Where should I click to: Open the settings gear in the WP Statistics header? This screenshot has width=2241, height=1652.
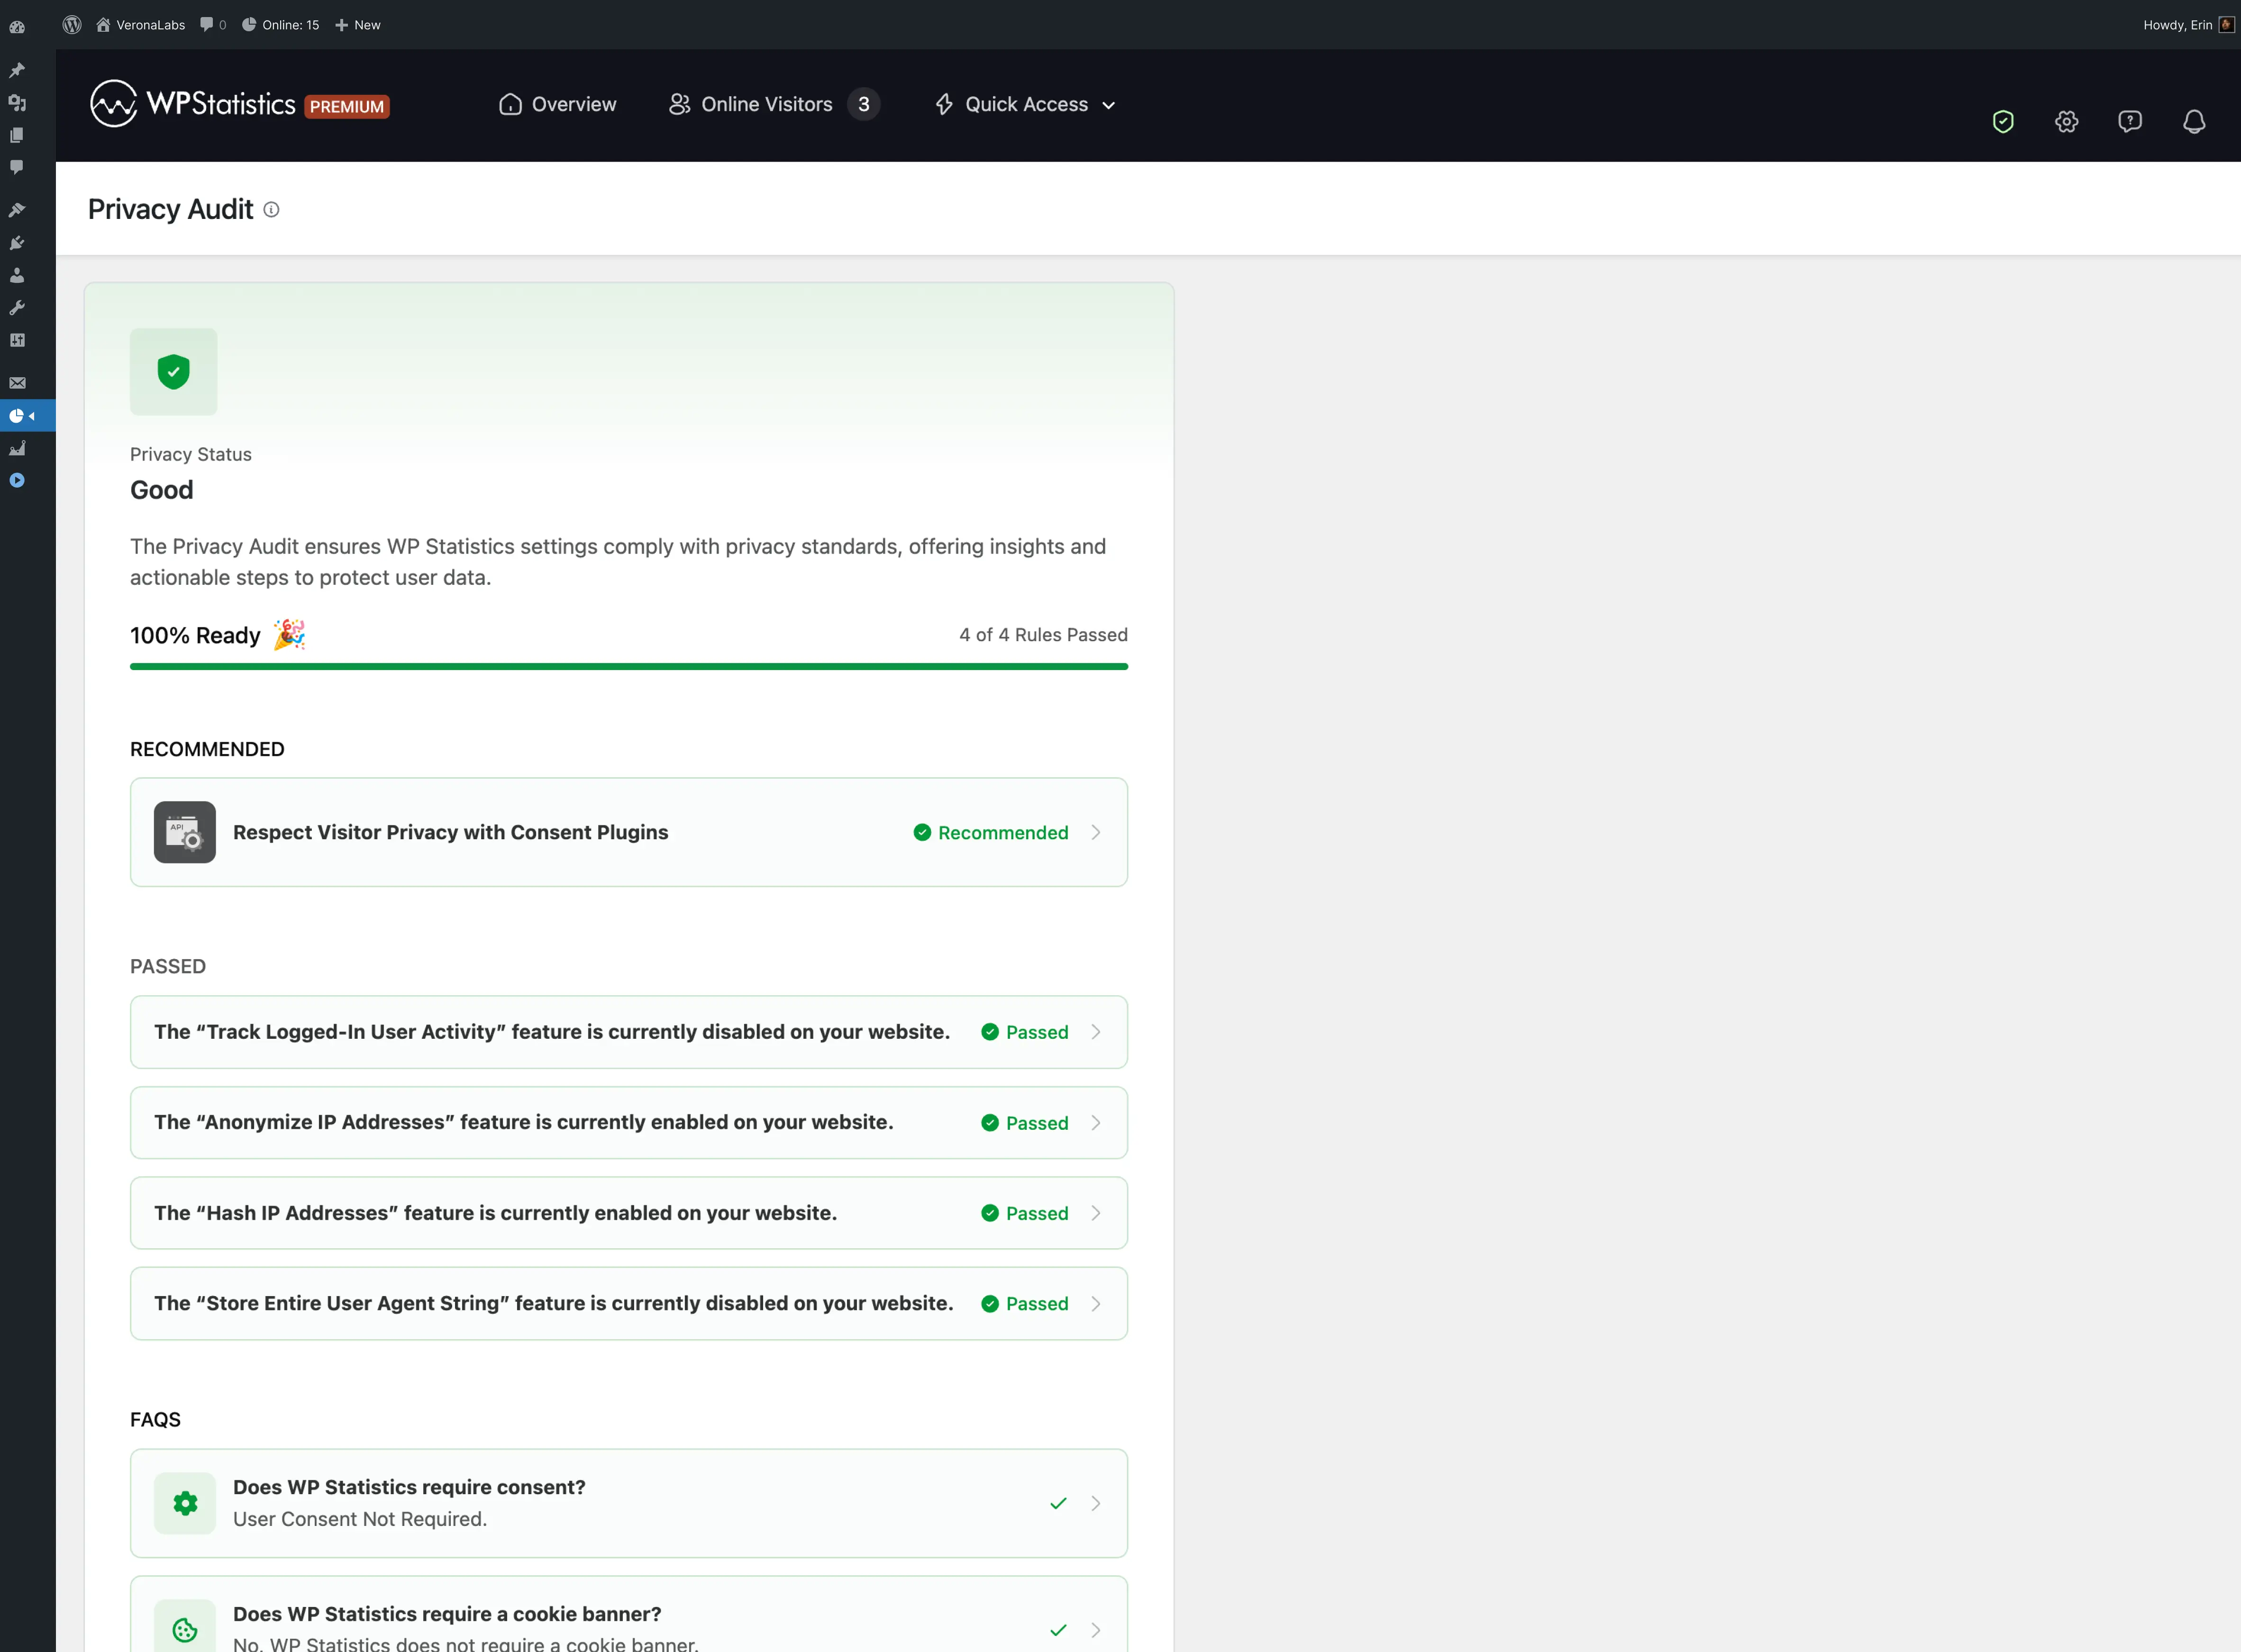pyautogui.click(x=2066, y=122)
